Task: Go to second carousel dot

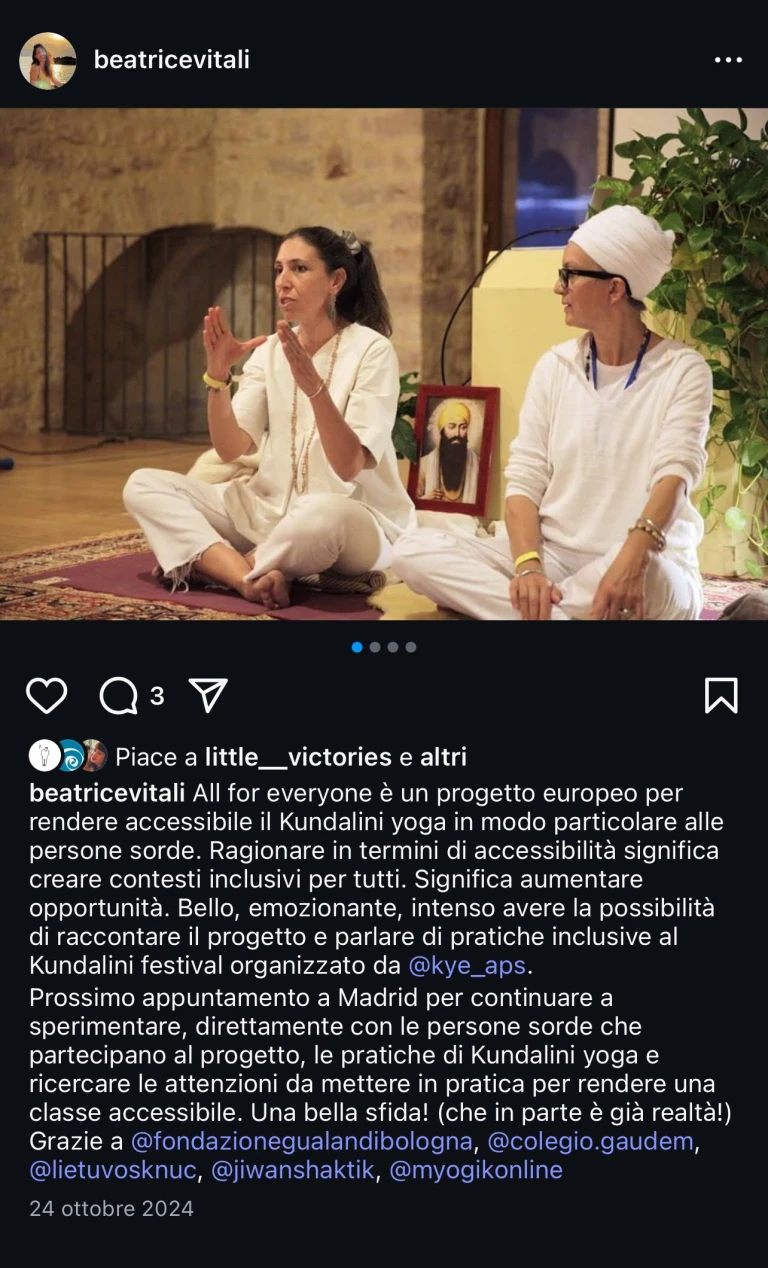Action: click(375, 647)
